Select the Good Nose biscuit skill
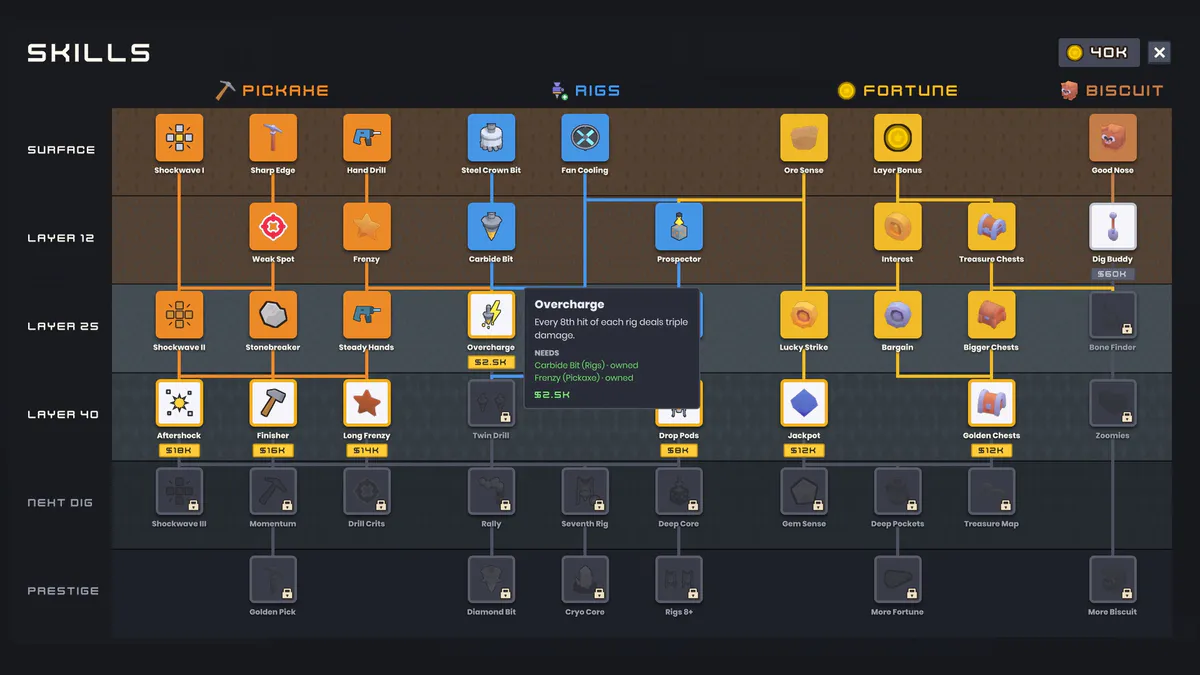 tap(1112, 138)
